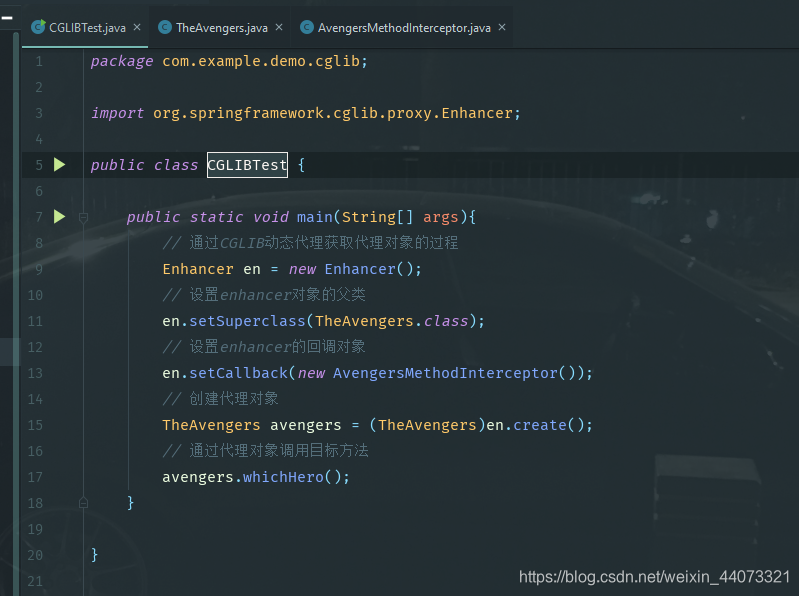The image size is (799, 596).
Task: Close the CGLIBTest.java tab
Action: [x=137, y=27]
